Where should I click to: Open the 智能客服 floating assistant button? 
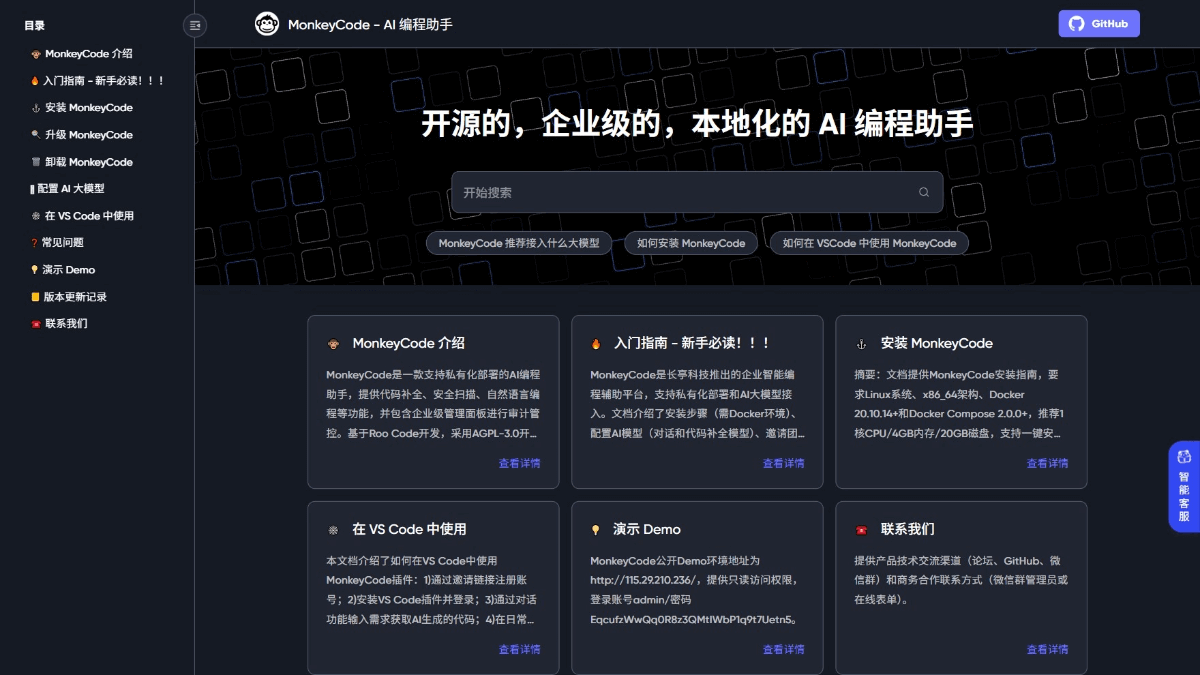(x=1184, y=487)
